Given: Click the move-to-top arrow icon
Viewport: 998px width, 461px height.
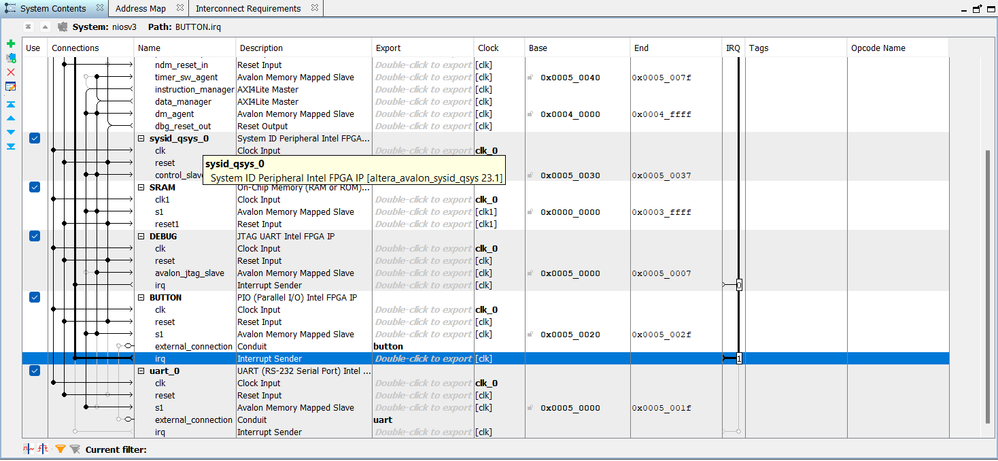Looking at the screenshot, I should pos(10,104).
